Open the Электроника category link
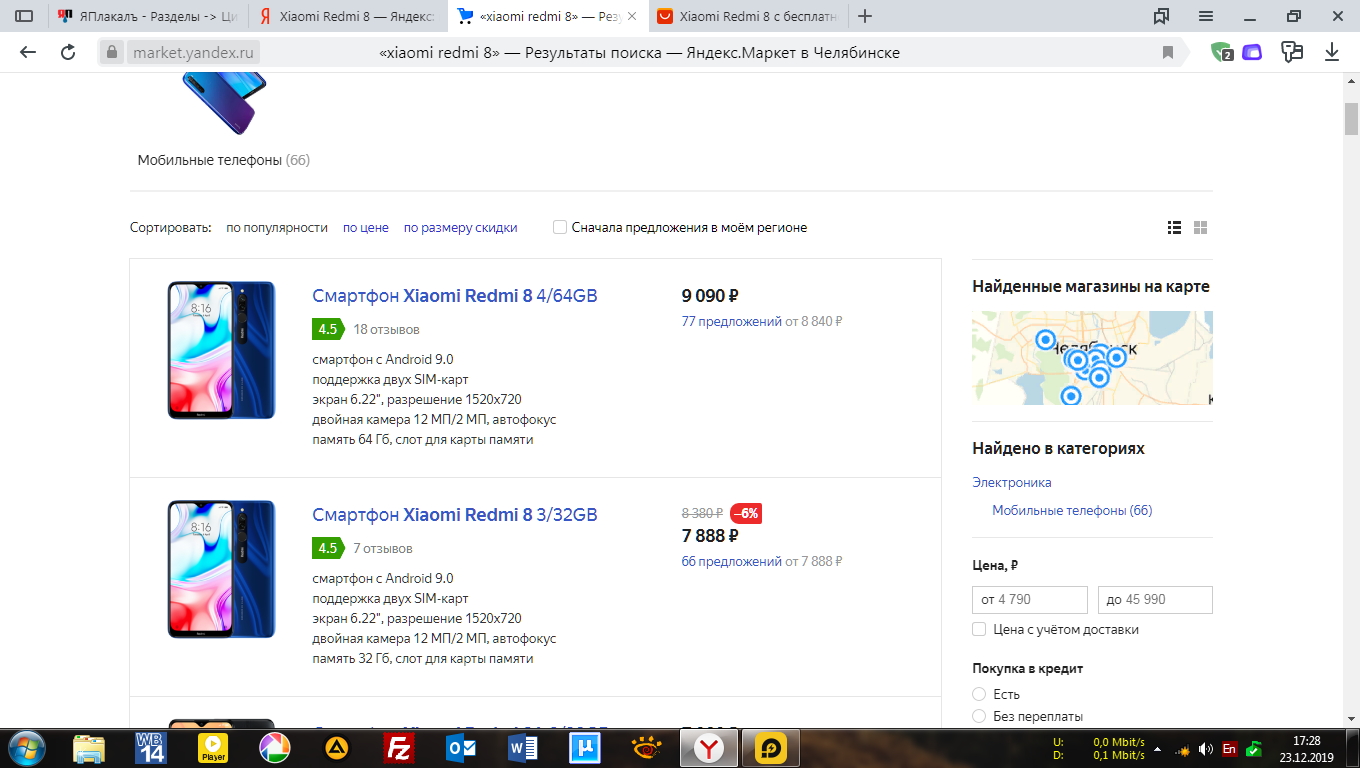The height and width of the screenshot is (768, 1360). (x=1012, y=482)
